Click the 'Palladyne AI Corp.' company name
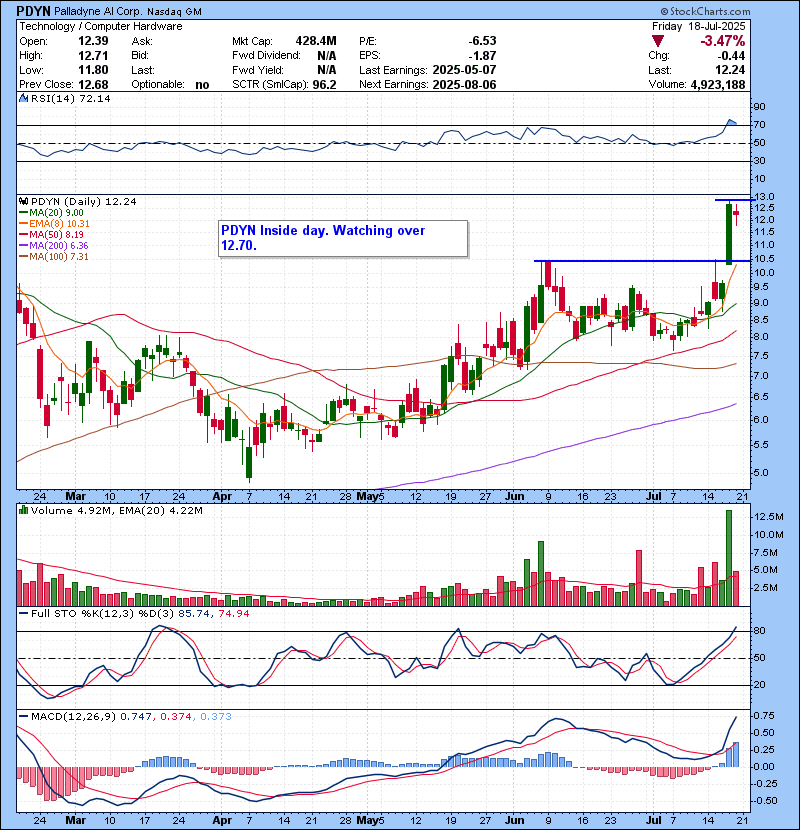 tap(98, 11)
